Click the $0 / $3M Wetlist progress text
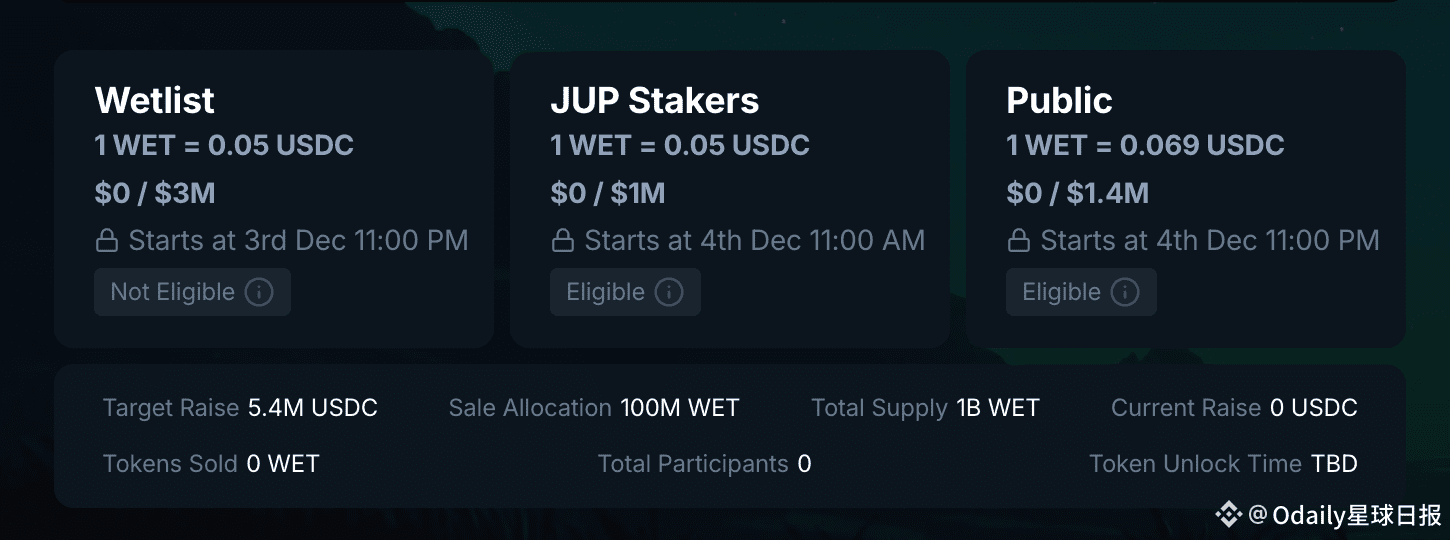This screenshot has width=1450, height=540. click(155, 193)
